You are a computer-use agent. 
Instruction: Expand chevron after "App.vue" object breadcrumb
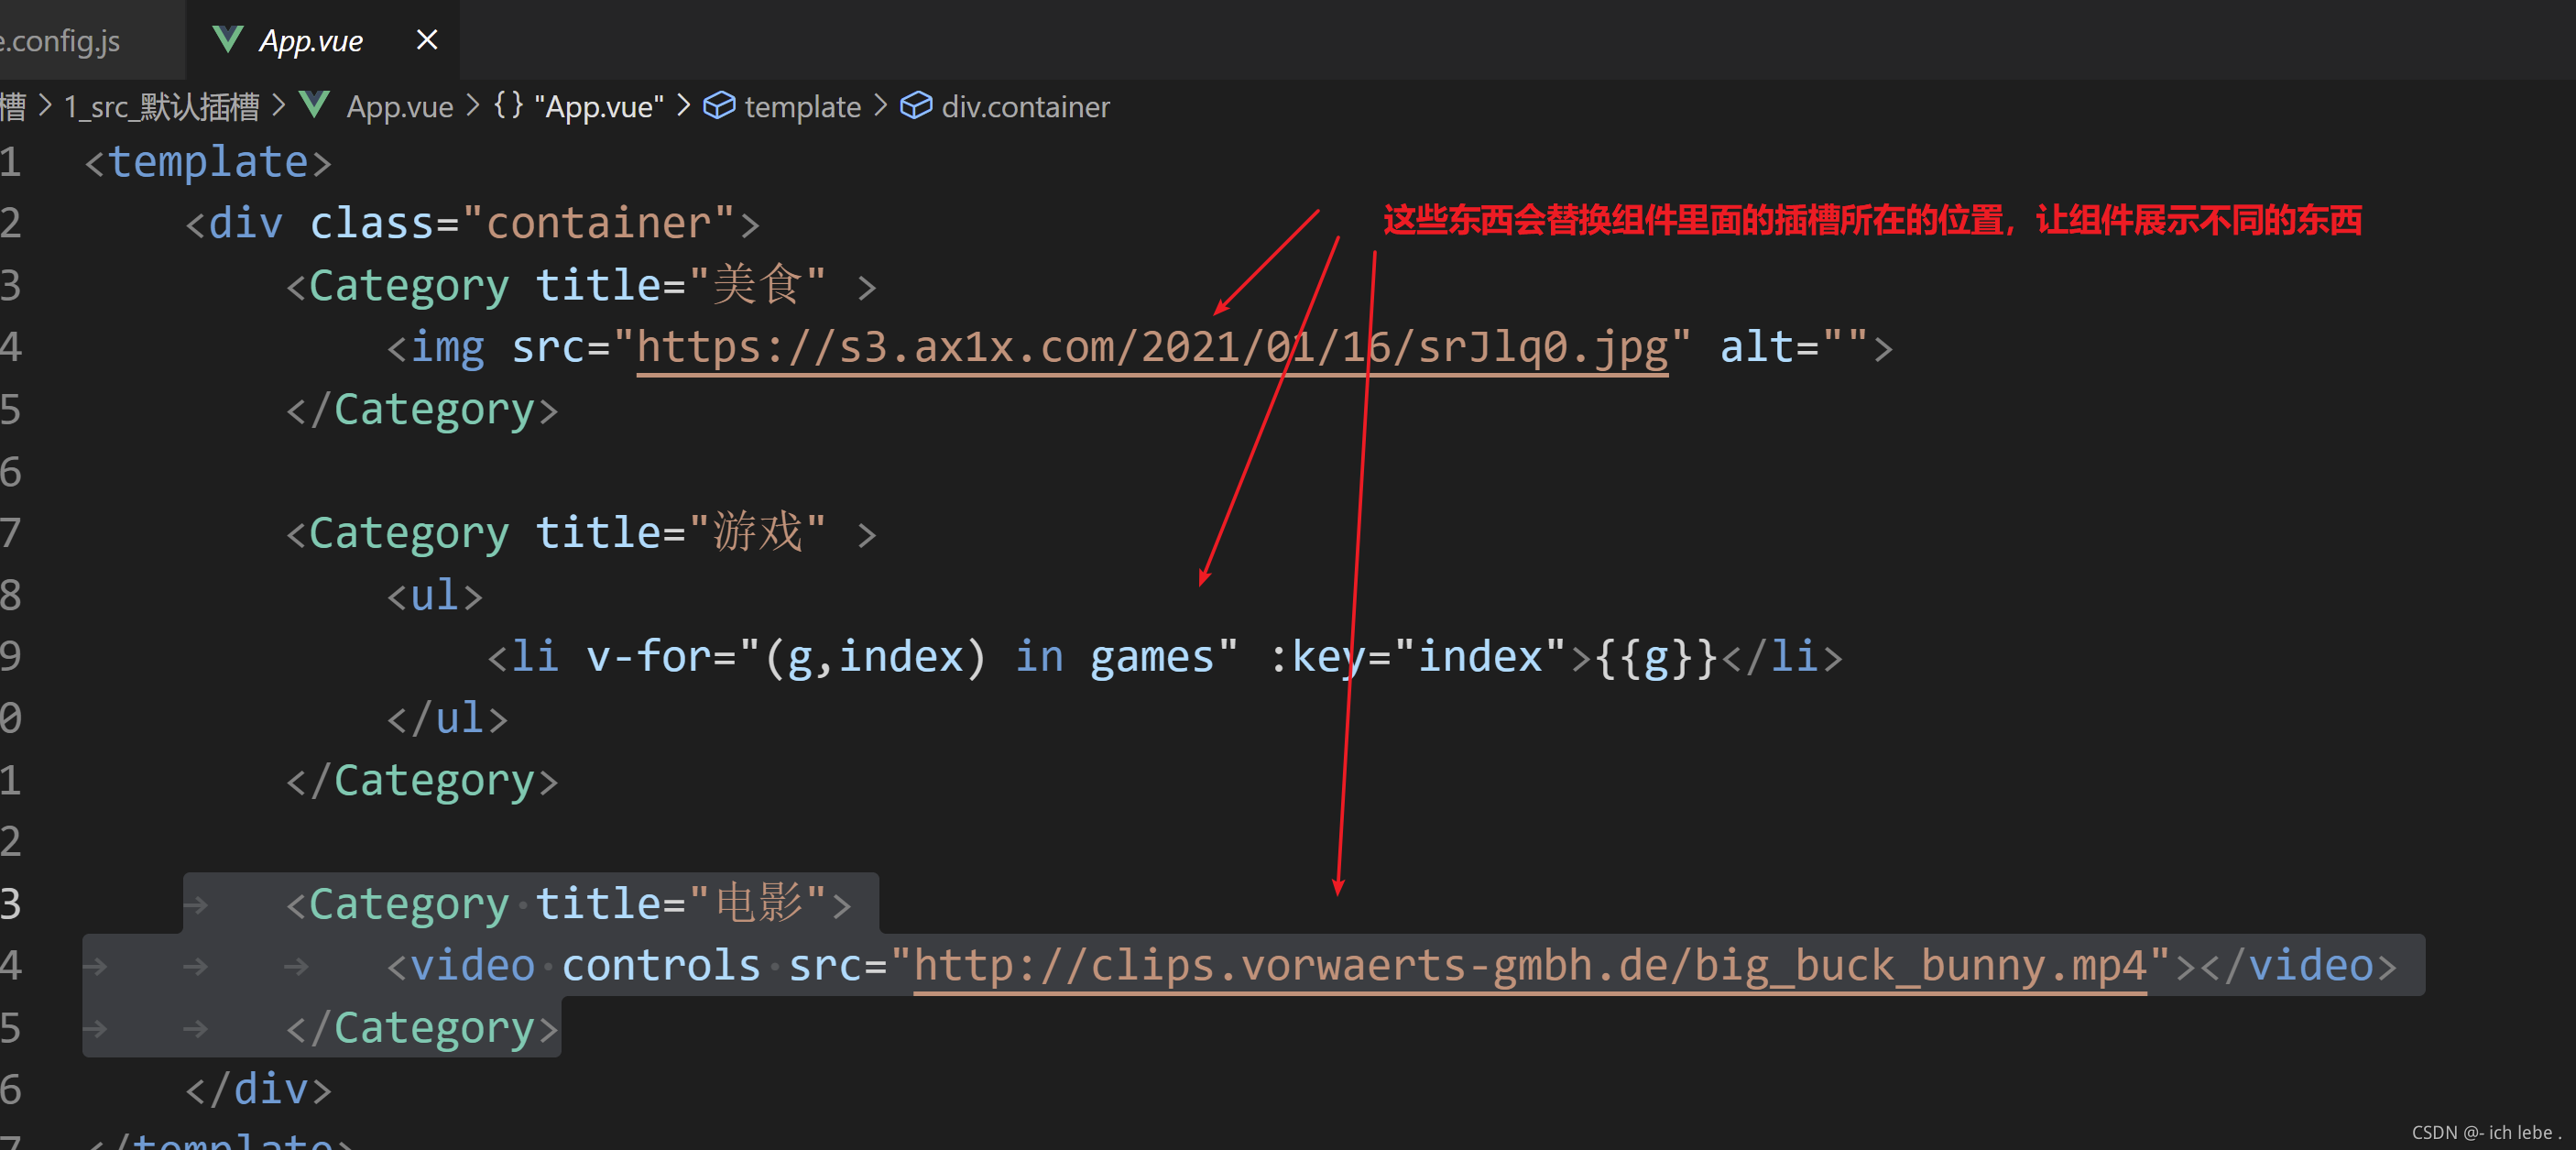pos(684,105)
